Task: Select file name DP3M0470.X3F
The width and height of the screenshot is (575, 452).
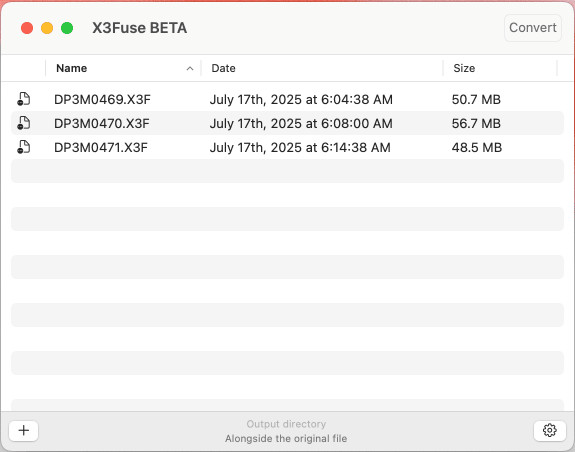Action: tap(102, 124)
